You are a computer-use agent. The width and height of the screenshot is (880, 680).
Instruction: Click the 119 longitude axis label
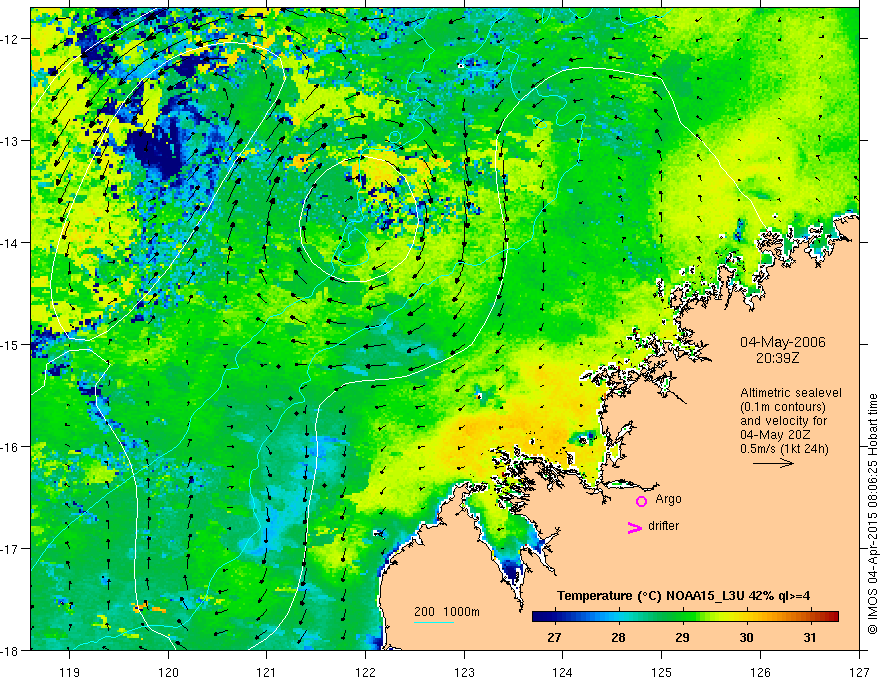point(69,672)
